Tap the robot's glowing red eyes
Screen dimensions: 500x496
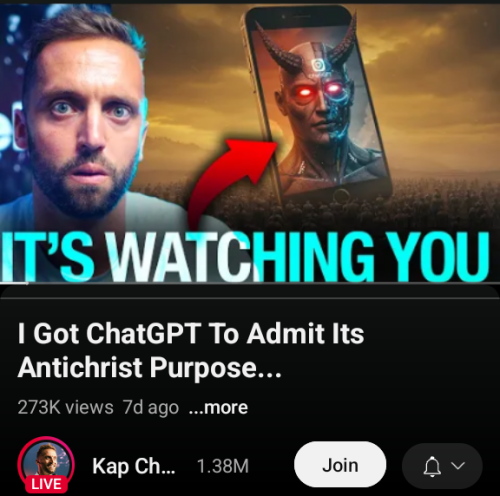(x=319, y=90)
